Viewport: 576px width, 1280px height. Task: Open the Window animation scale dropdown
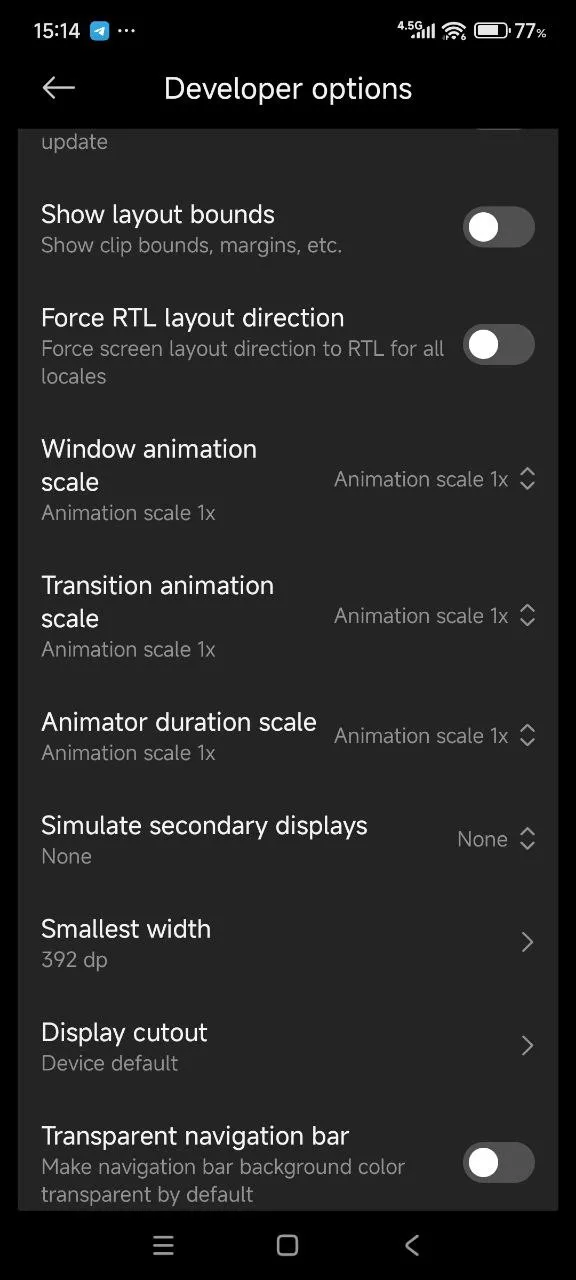pyautogui.click(x=435, y=479)
